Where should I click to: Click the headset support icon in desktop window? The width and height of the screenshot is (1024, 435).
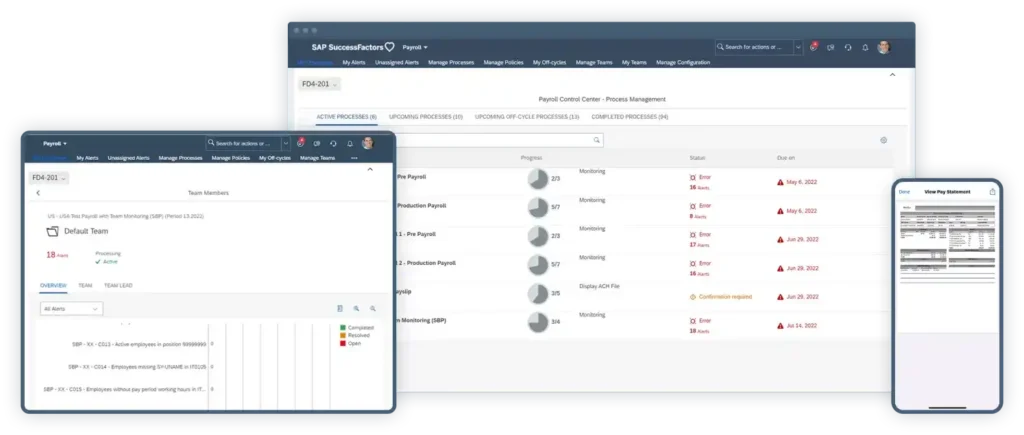tap(848, 48)
